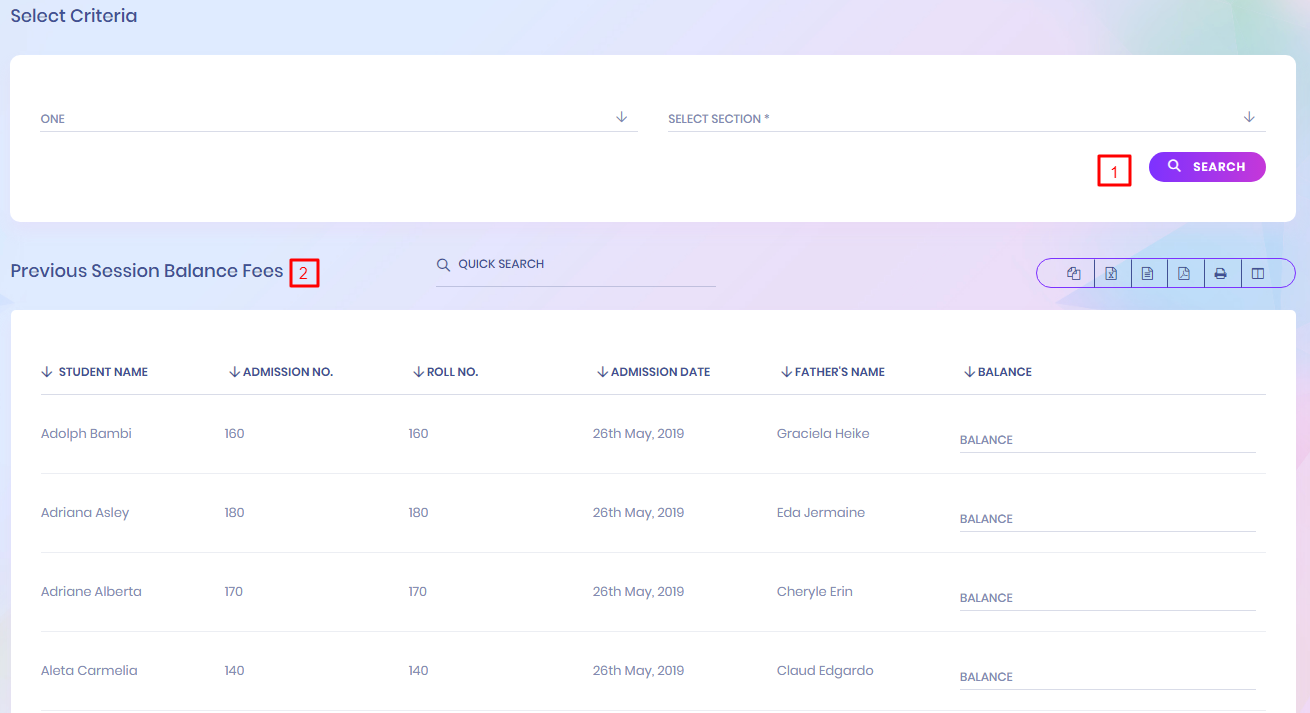The width and height of the screenshot is (1310, 713).
Task: Export table using the PDF icon
Action: (1184, 273)
